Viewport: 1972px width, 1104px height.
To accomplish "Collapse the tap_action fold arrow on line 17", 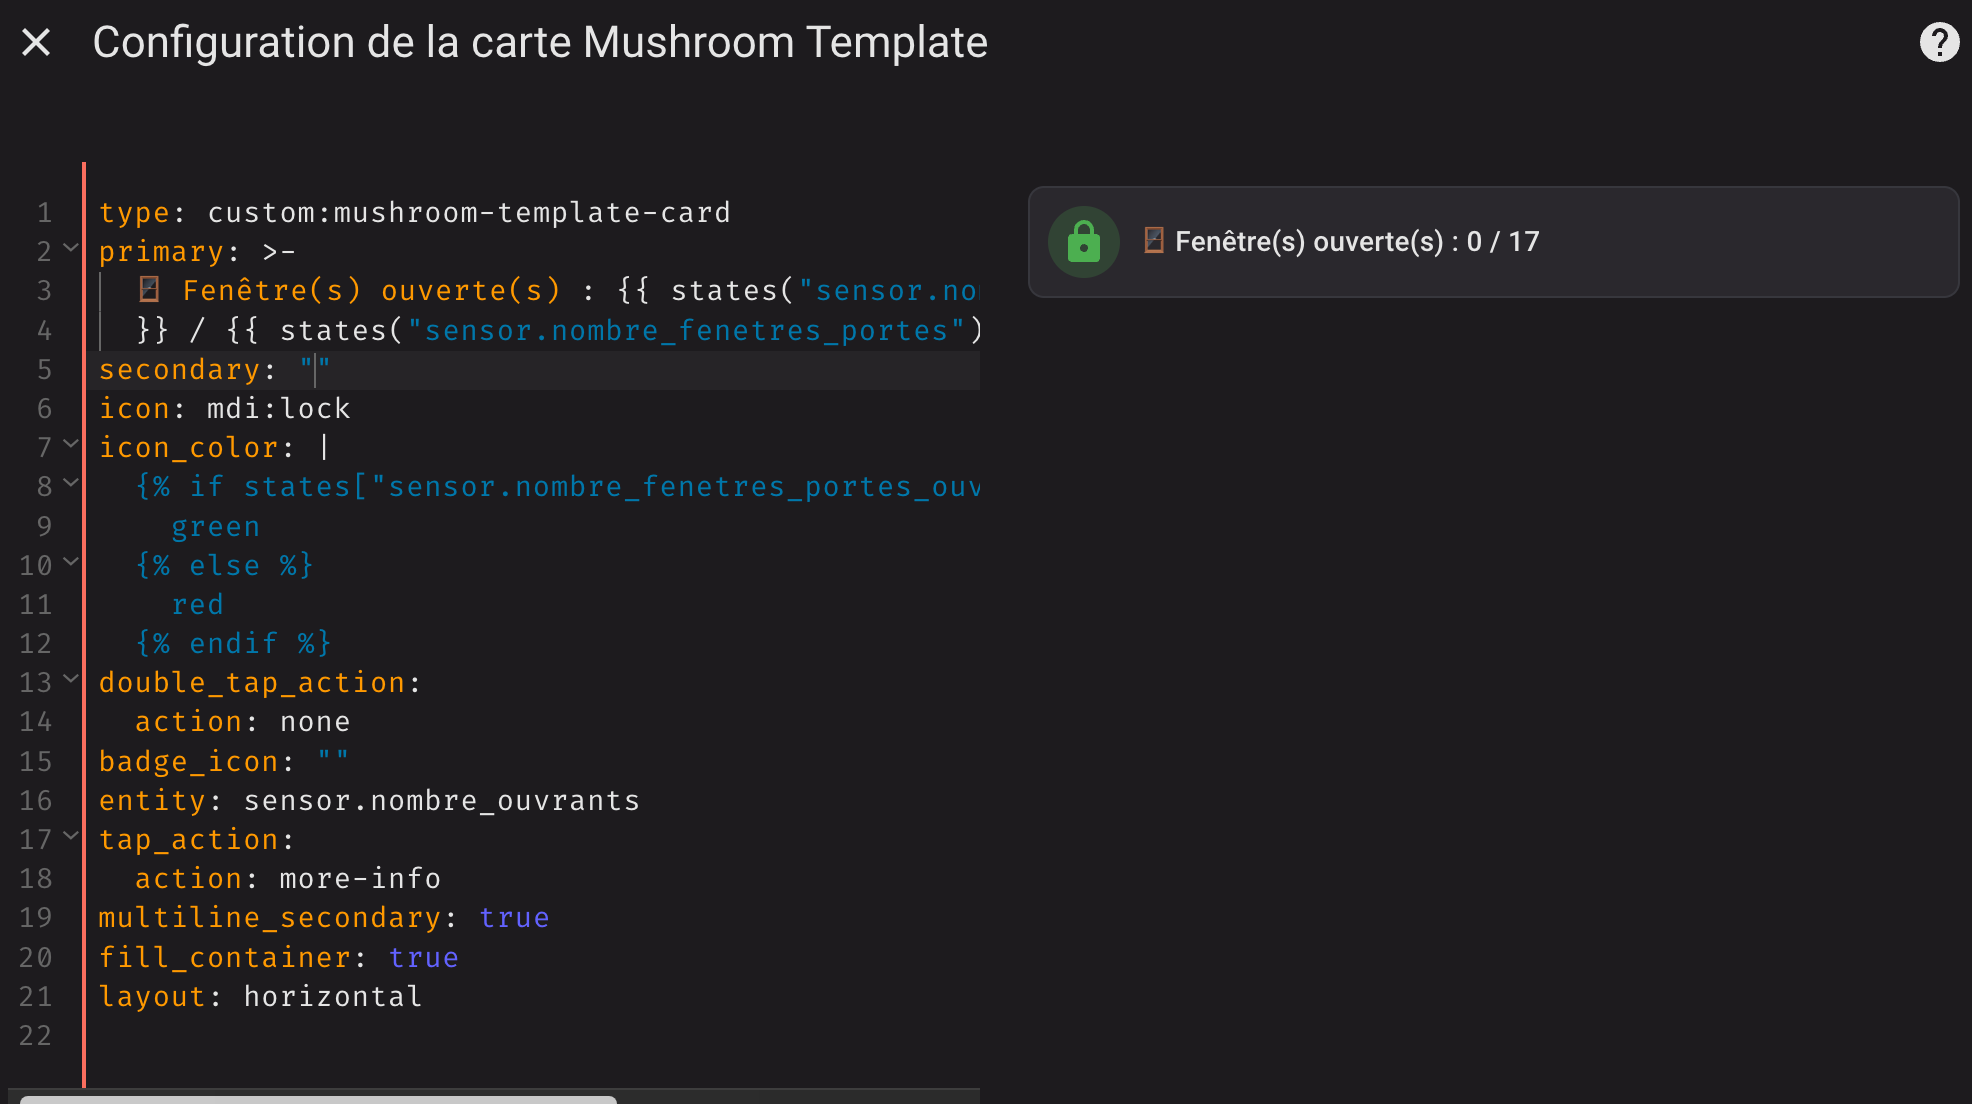I will (71, 836).
